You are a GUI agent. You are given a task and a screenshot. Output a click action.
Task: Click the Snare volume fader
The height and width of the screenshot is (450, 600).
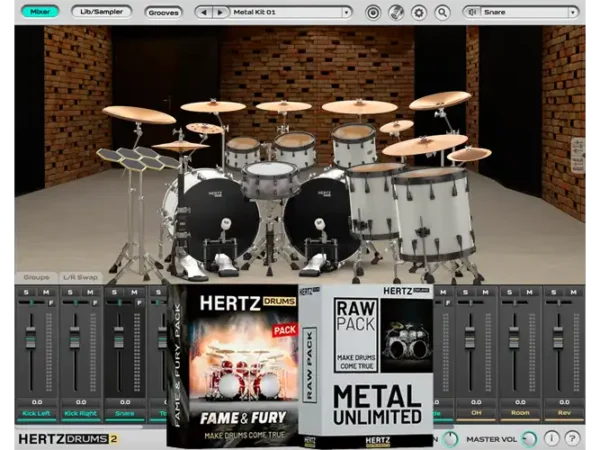[x=119, y=337]
